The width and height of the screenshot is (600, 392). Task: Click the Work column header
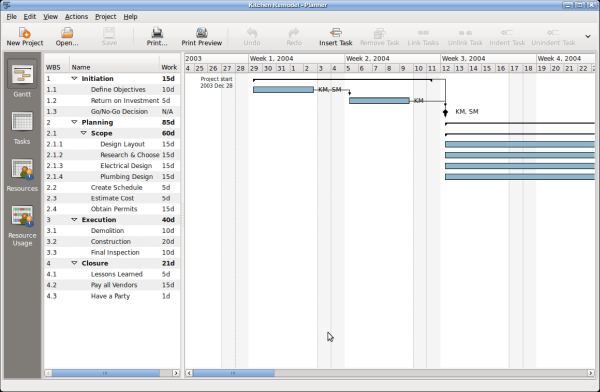(169, 67)
